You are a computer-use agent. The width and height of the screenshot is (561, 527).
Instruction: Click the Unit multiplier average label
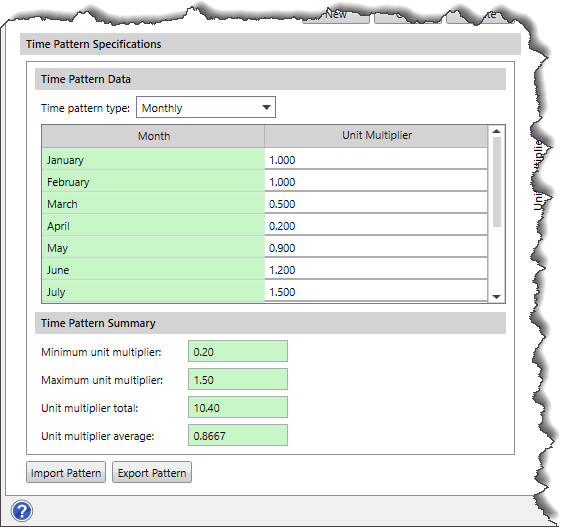tap(98, 436)
